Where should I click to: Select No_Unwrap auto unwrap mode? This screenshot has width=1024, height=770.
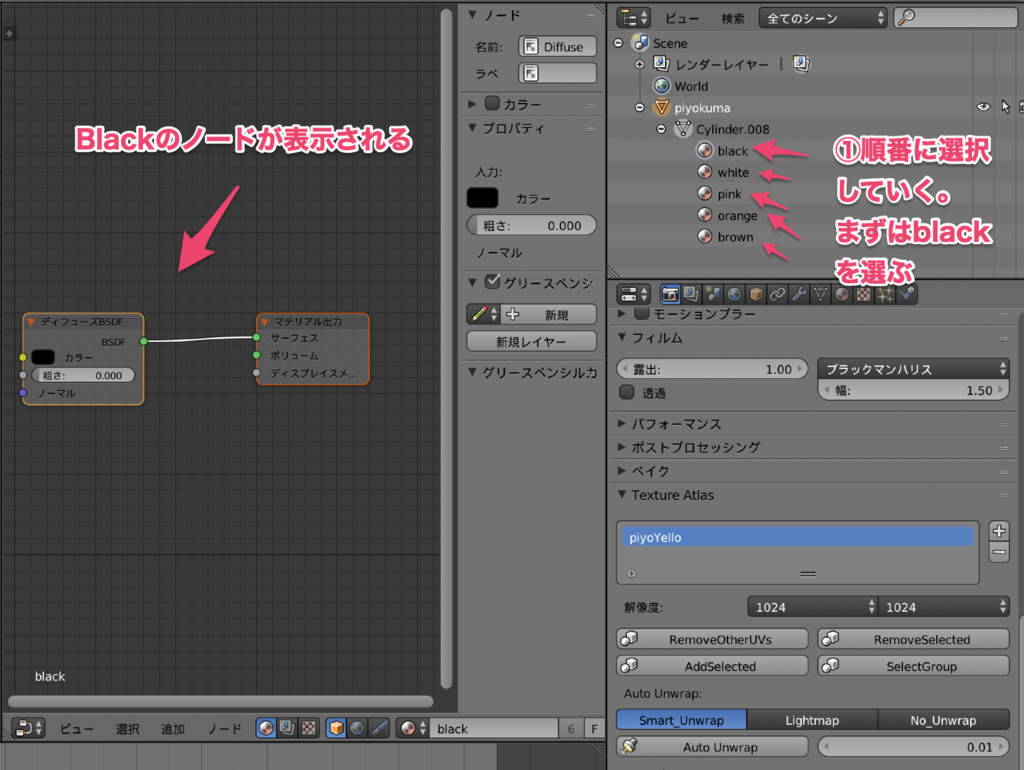click(943, 720)
